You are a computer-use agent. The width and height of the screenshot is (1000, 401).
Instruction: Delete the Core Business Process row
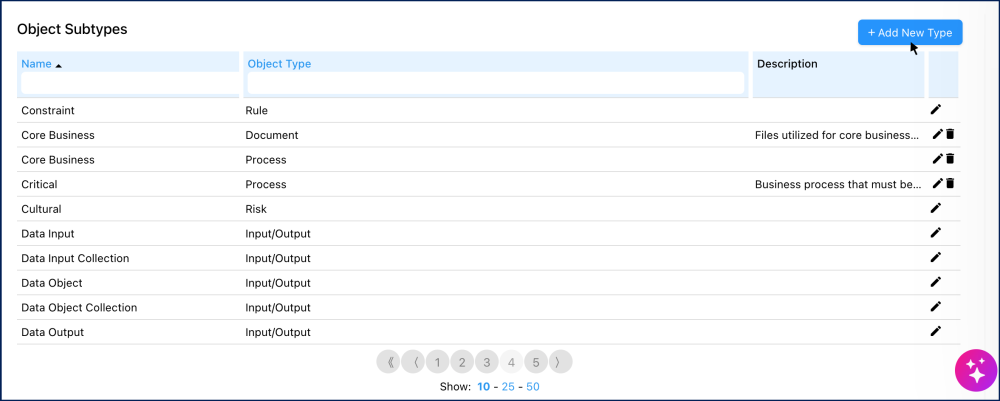coord(950,159)
